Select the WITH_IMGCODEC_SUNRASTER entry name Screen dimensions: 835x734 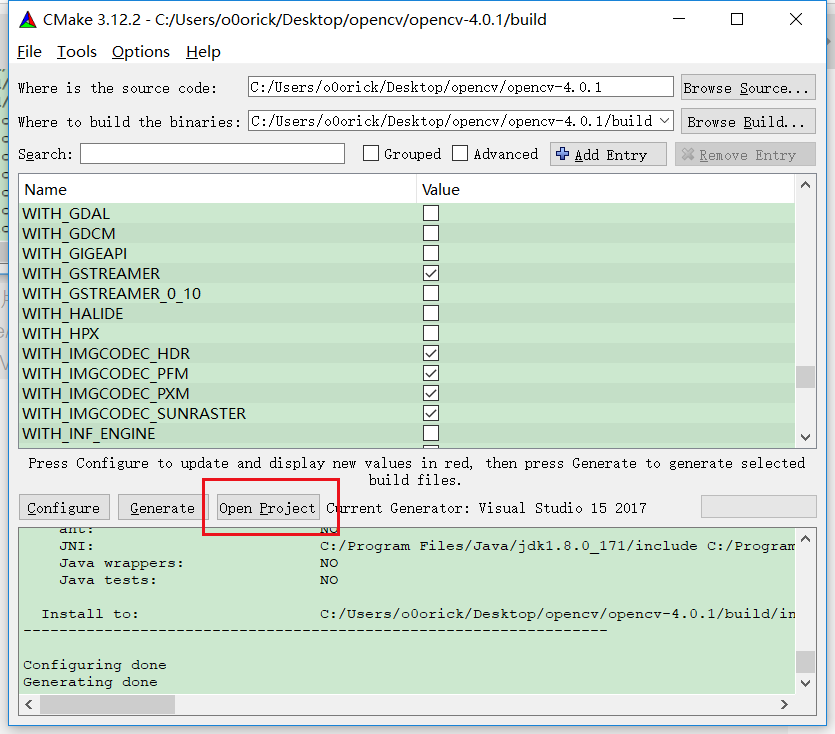tap(134, 414)
